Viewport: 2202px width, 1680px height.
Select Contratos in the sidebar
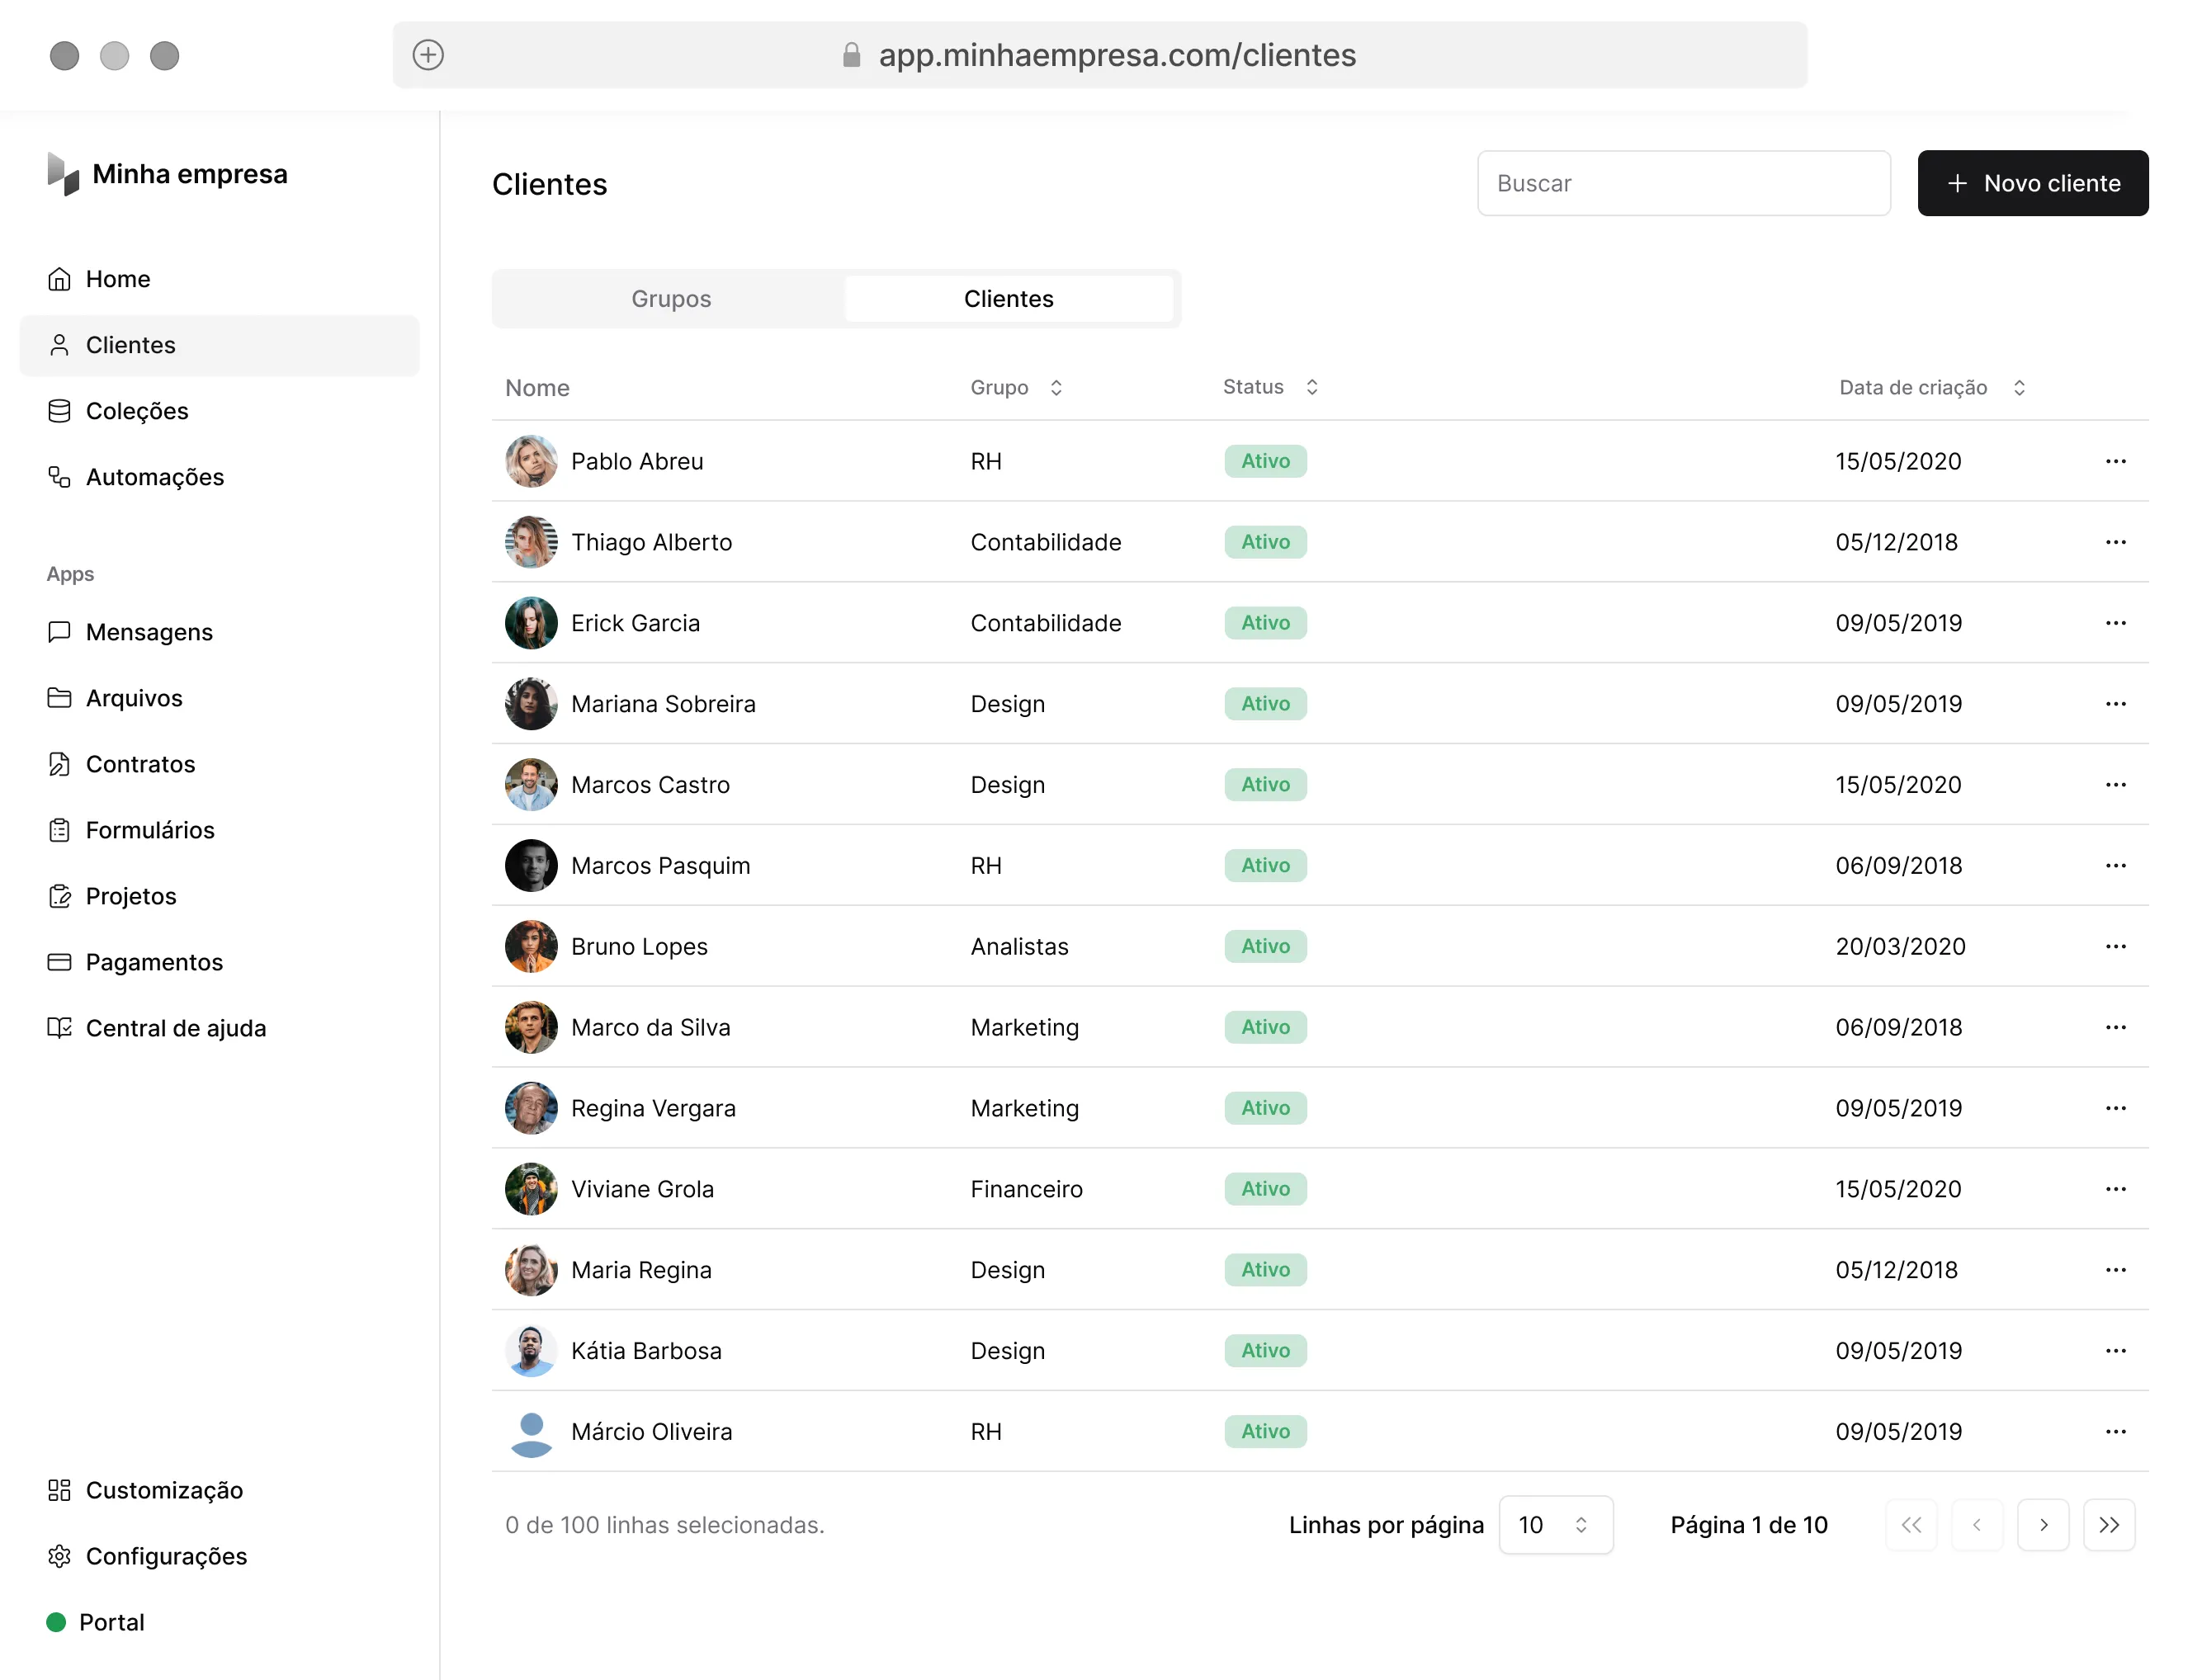tap(140, 763)
